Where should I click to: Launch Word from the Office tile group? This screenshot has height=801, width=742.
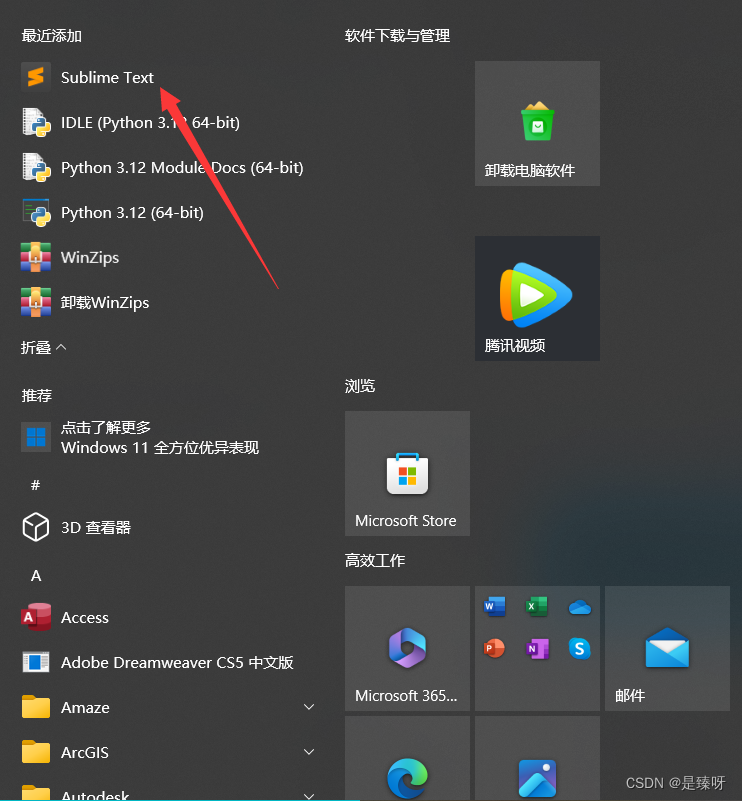coord(494,607)
